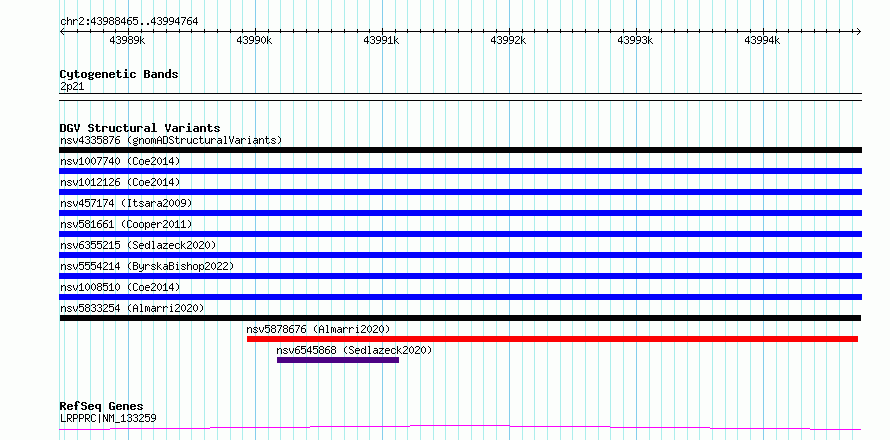
Task: Click the left arrowhead of the ruler
Action: click(x=62, y=31)
